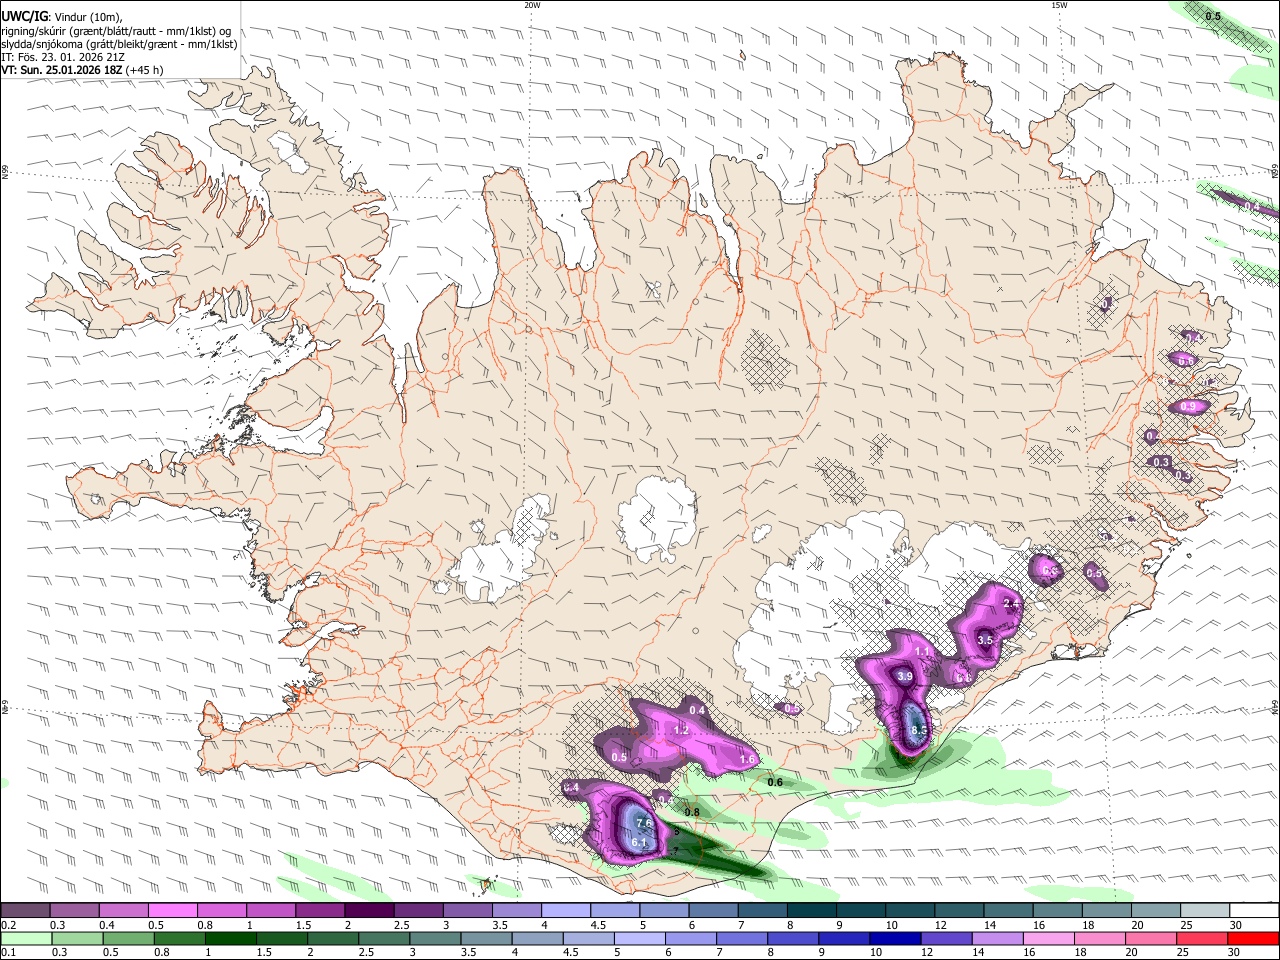Click the 1.2 precipitation value label
Screen dimensions: 1280x960
point(681,731)
